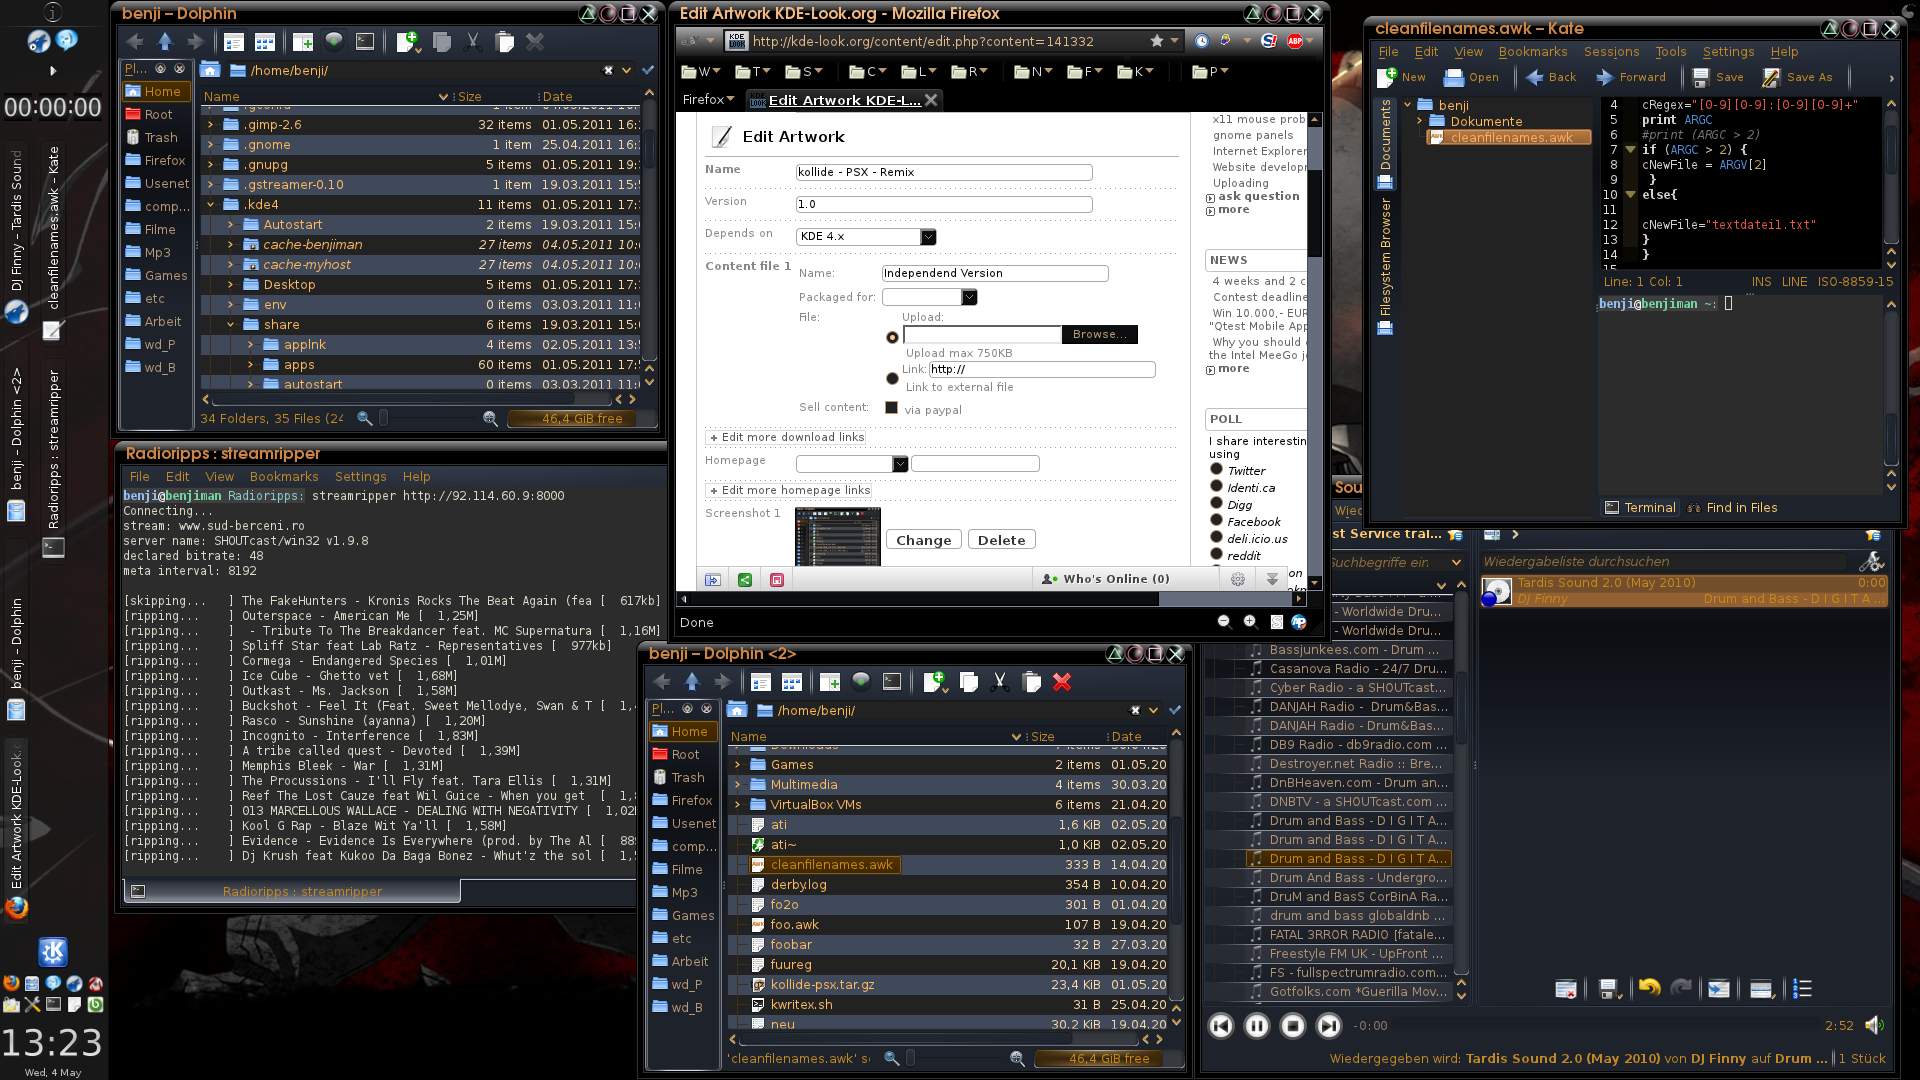Click Firefox icon in the left panel

click(16, 908)
